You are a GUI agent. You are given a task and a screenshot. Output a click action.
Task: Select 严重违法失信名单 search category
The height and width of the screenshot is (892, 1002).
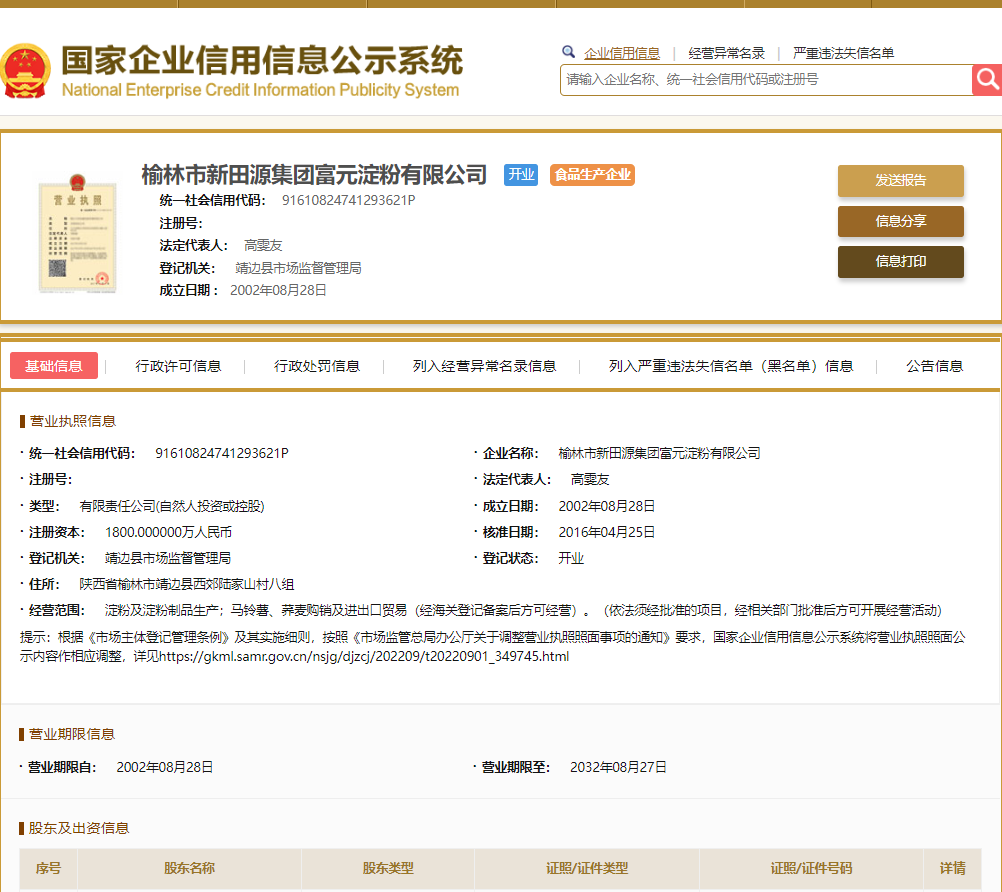tap(843, 54)
